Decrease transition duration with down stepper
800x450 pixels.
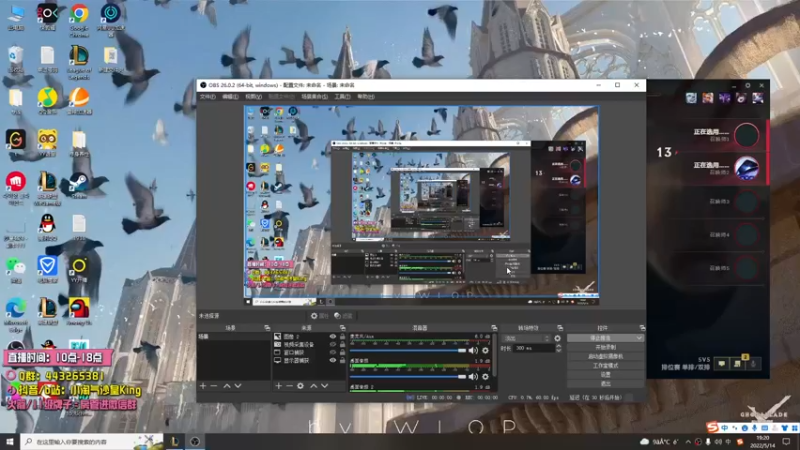pyautogui.click(x=558, y=351)
